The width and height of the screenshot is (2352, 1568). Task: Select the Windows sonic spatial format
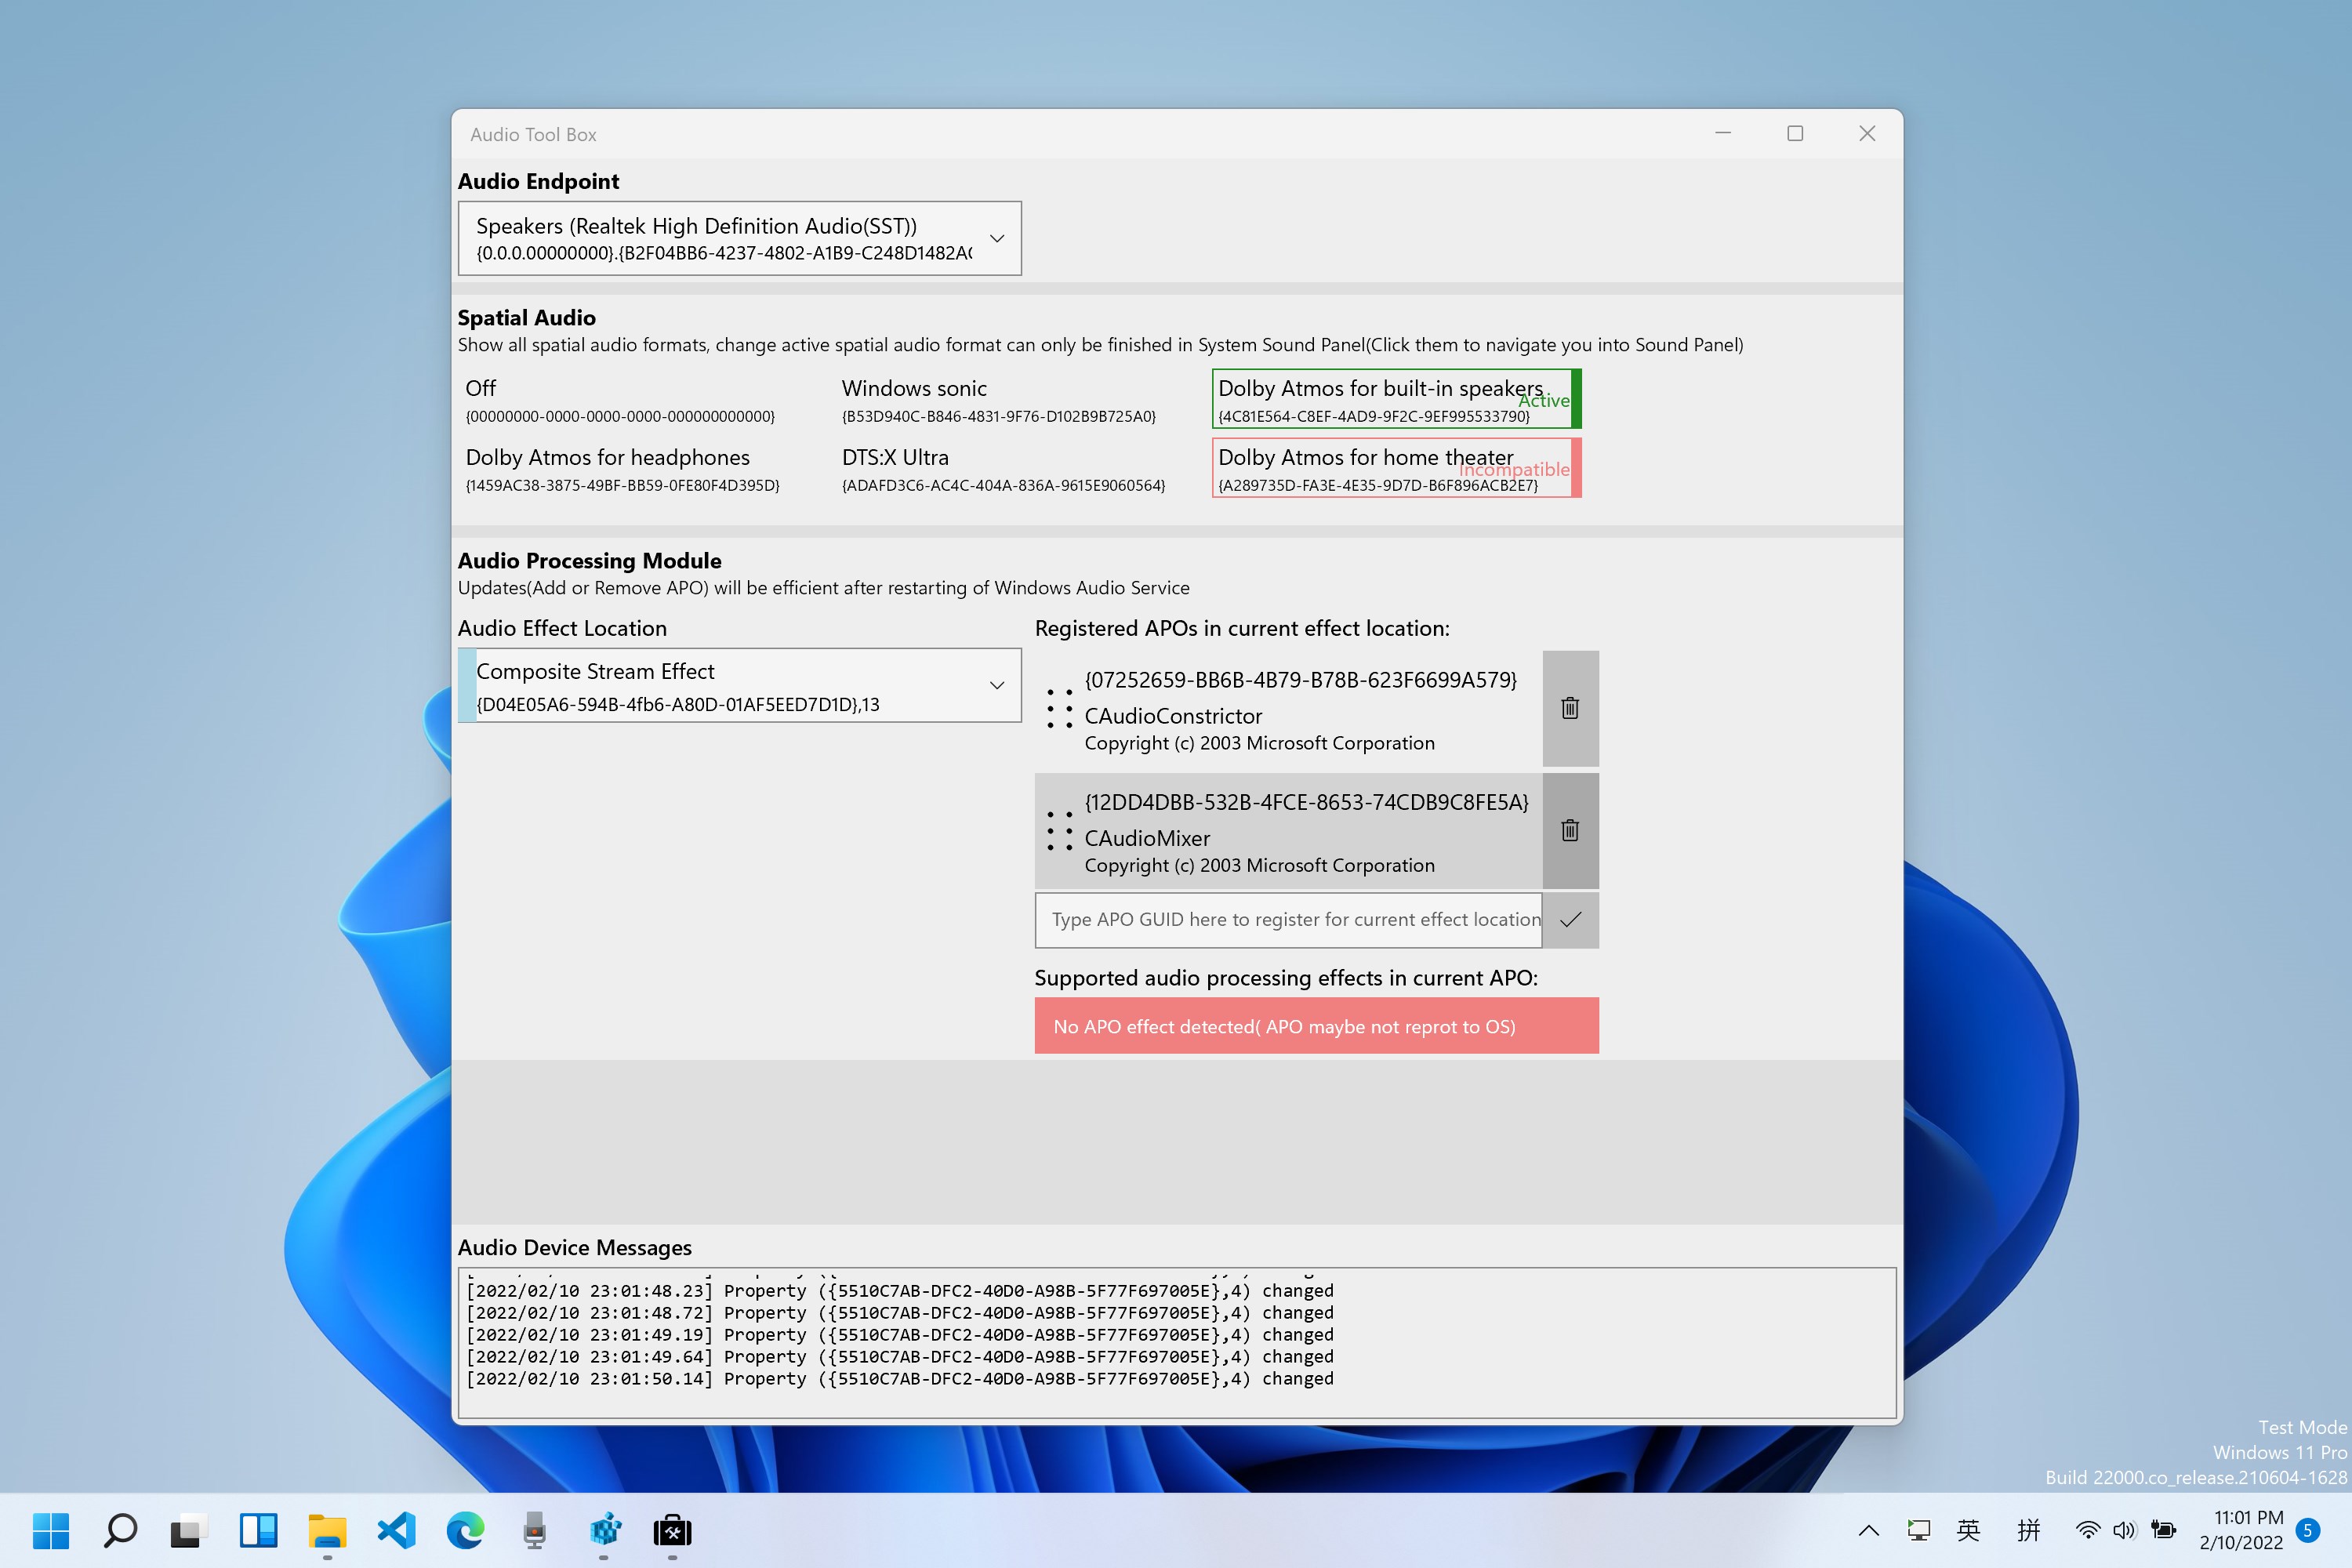click(998, 400)
